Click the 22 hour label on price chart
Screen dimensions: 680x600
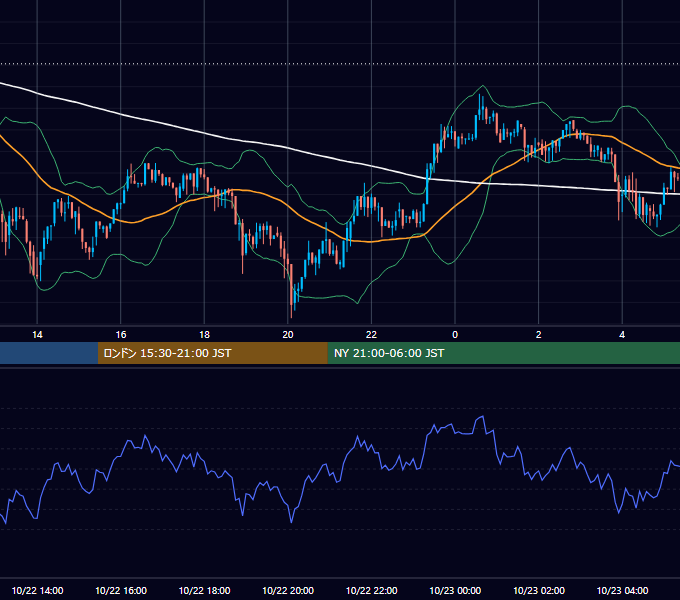coord(371,335)
